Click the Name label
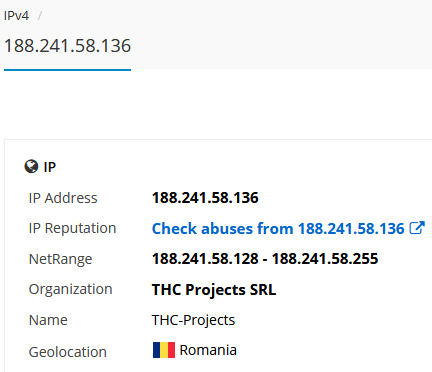The image size is (432, 372). pyautogui.click(x=48, y=320)
